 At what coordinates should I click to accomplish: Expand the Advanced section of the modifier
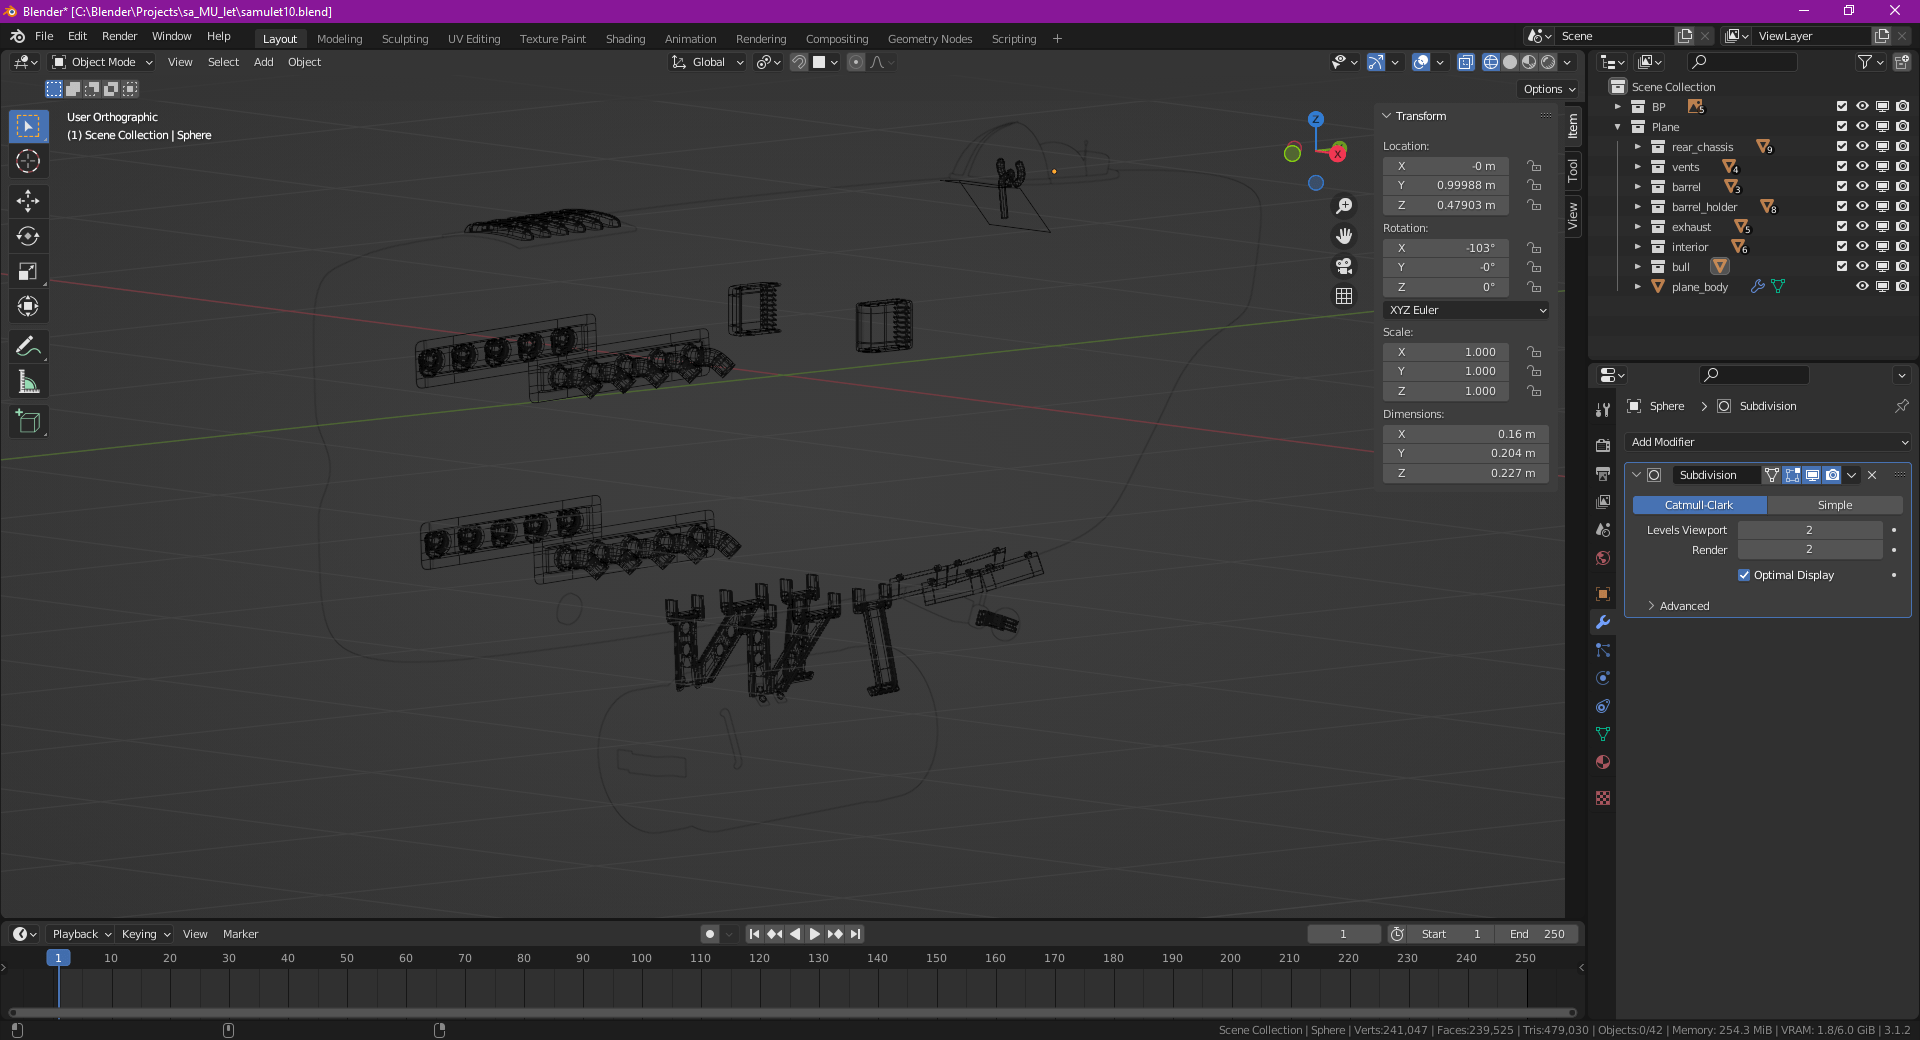click(x=1683, y=606)
